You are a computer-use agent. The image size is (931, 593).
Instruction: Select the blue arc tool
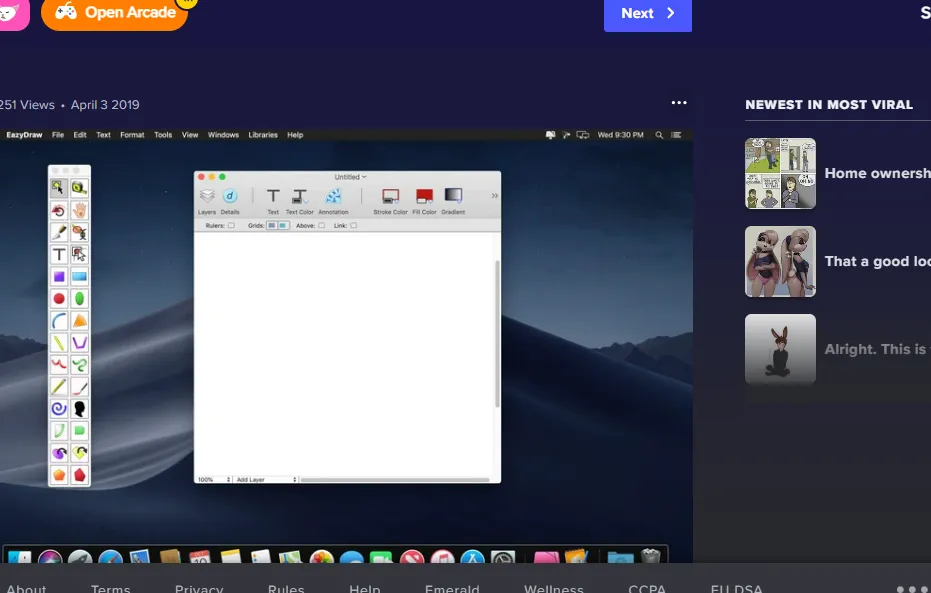tap(59, 321)
